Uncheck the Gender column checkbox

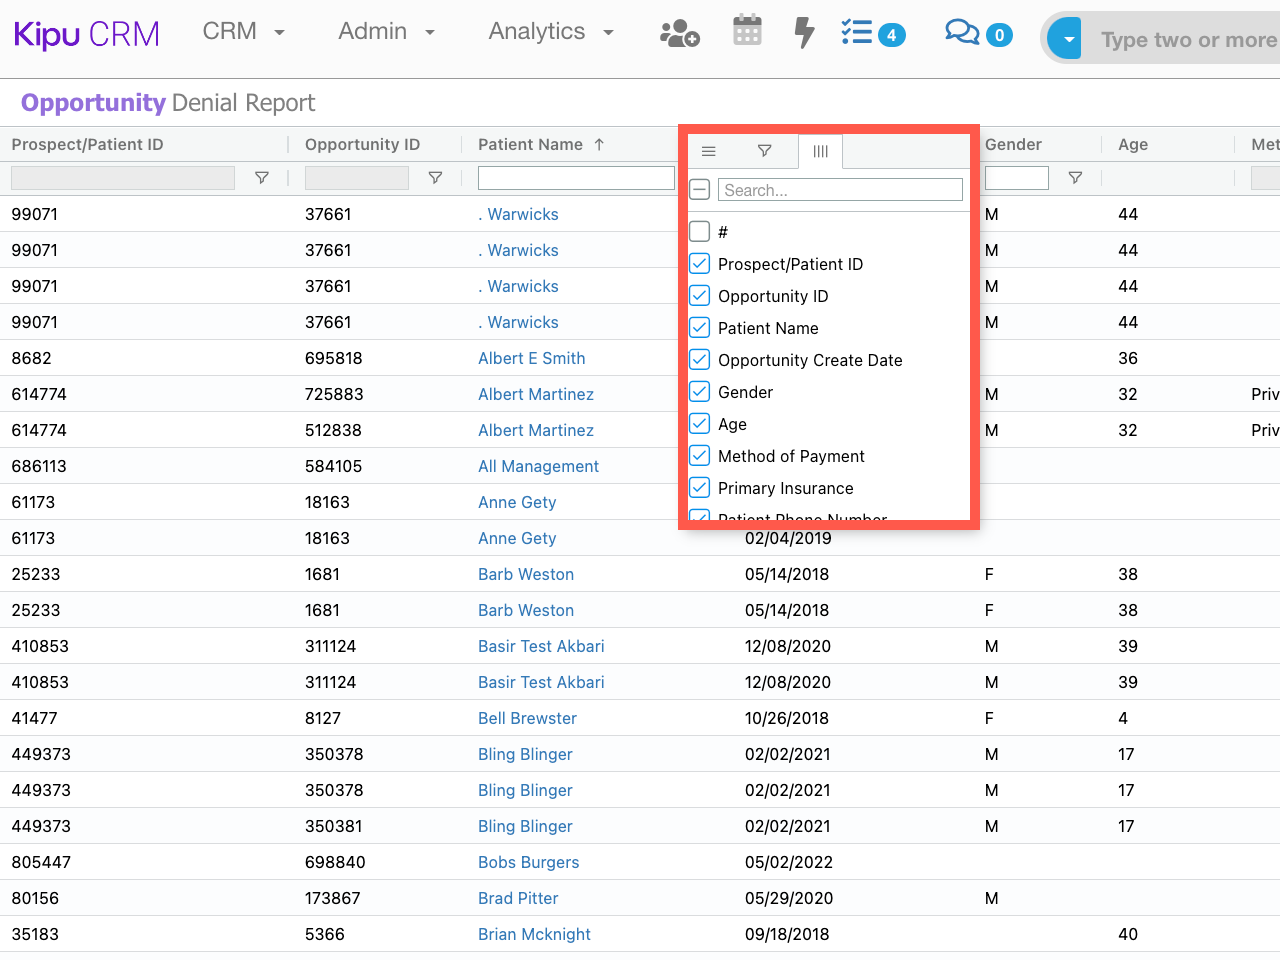(700, 392)
